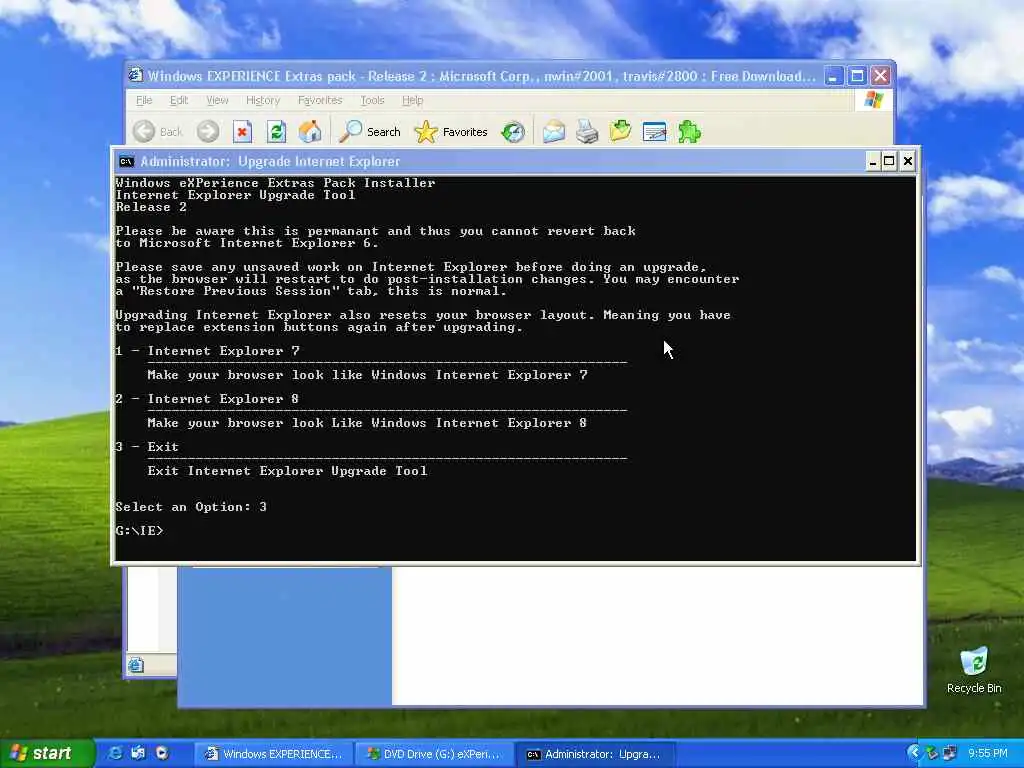Open the Edit menu in the browser
This screenshot has width=1024, height=768.
[178, 100]
